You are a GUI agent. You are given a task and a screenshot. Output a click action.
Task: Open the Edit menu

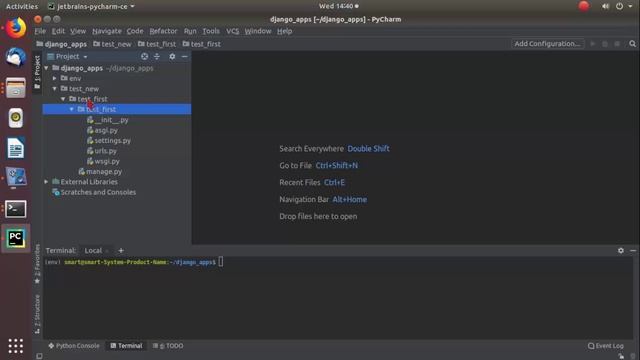(x=58, y=31)
